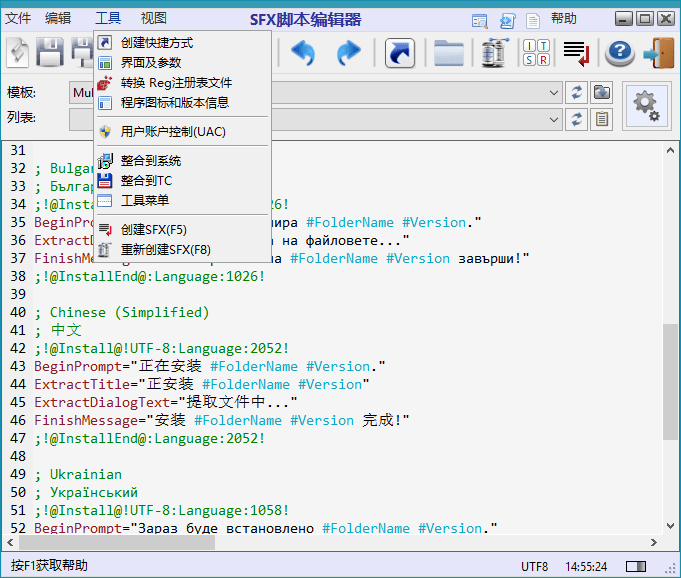Expand the 列表 list dropdown arrow

(x=554, y=120)
